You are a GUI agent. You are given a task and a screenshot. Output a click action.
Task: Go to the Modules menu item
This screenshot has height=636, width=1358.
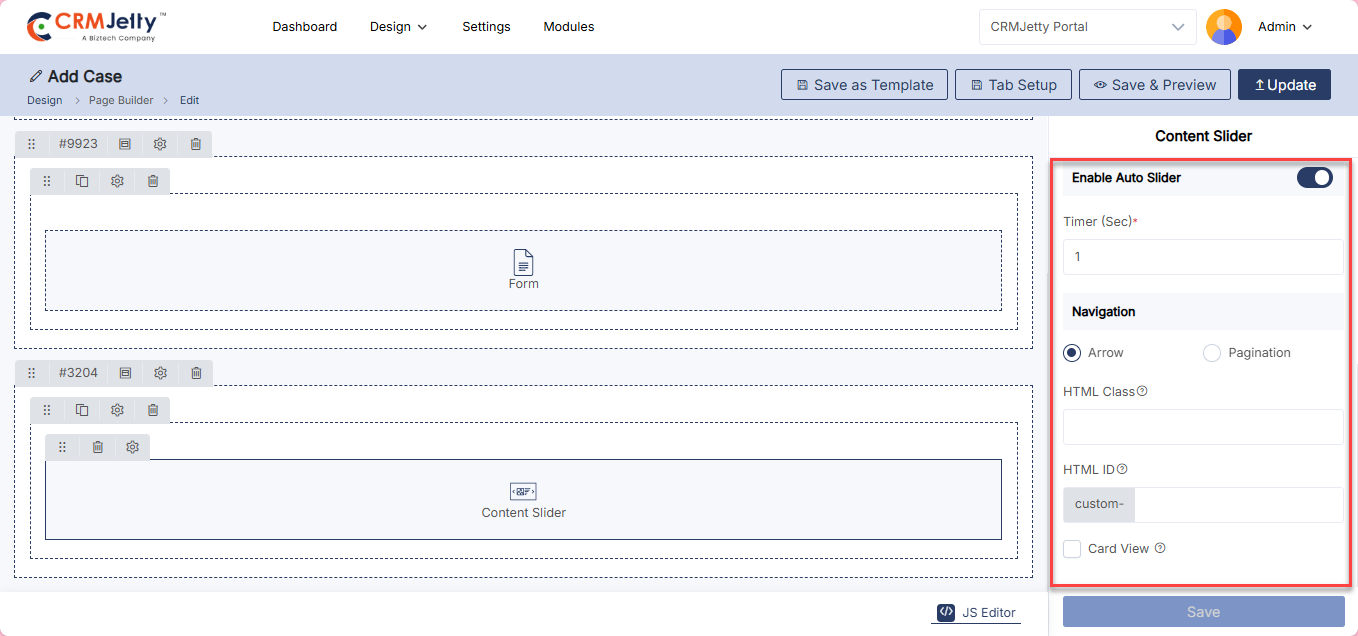pos(568,27)
